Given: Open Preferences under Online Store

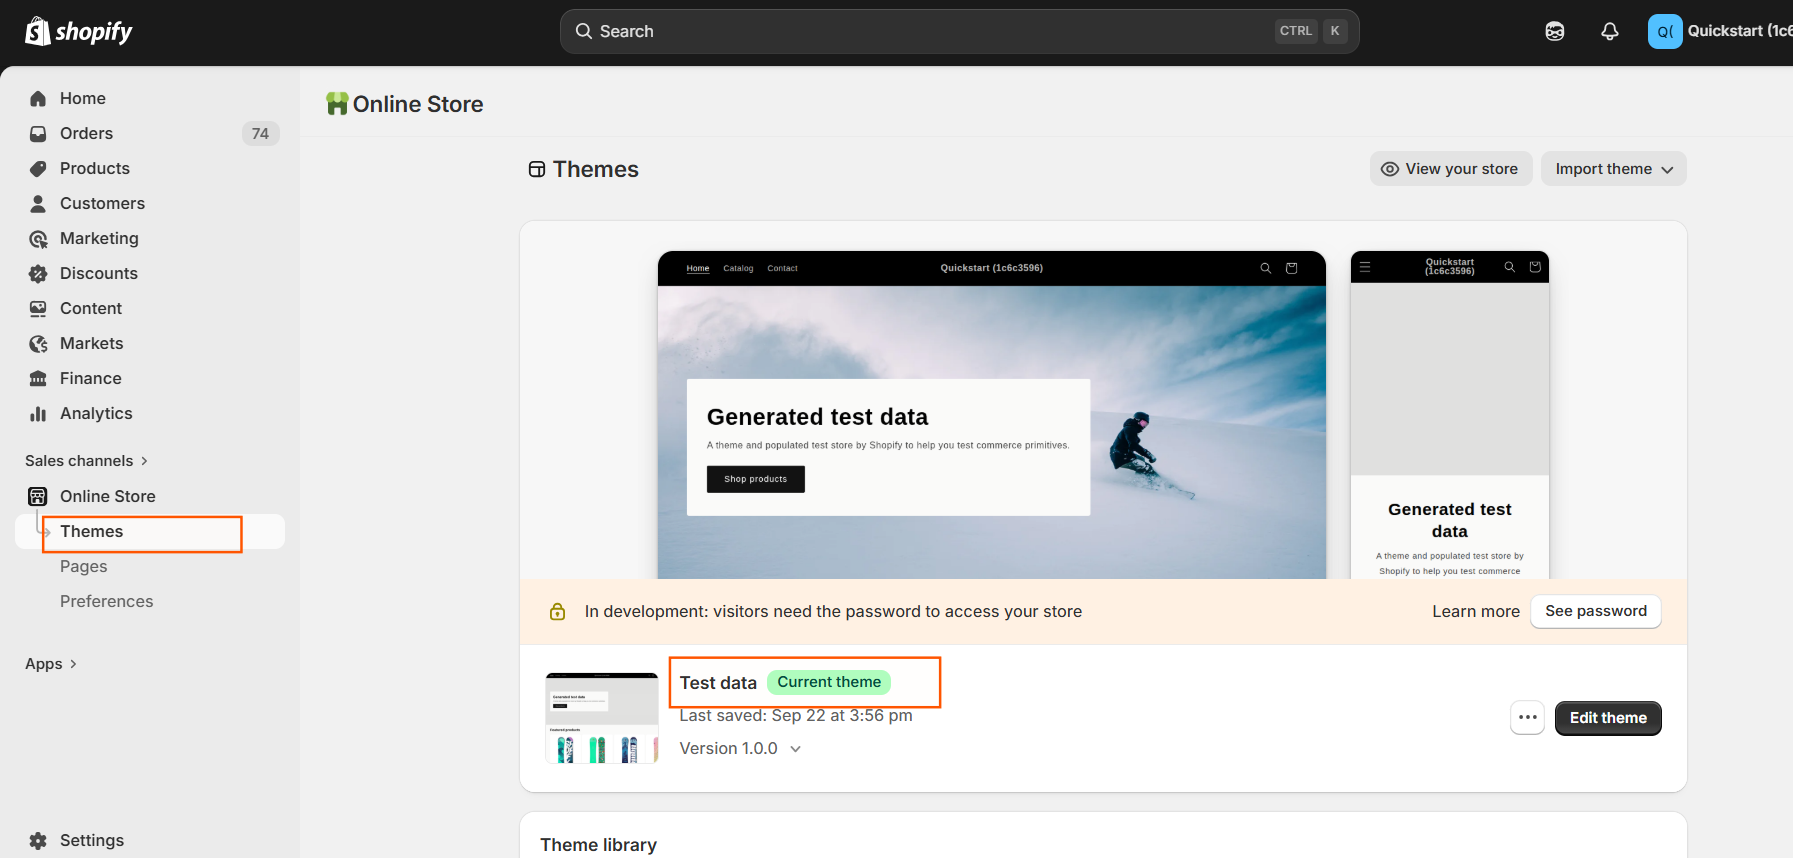Looking at the screenshot, I should tap(106, 602).
